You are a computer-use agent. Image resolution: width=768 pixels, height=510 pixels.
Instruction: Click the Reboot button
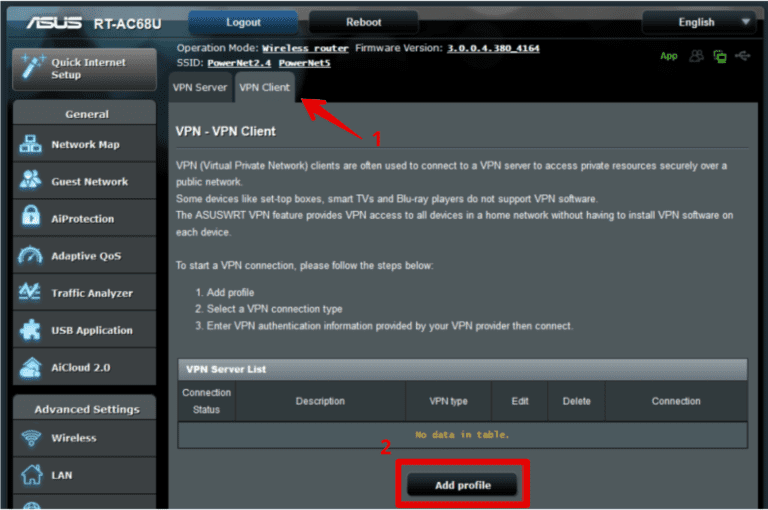tap(363, 22)
